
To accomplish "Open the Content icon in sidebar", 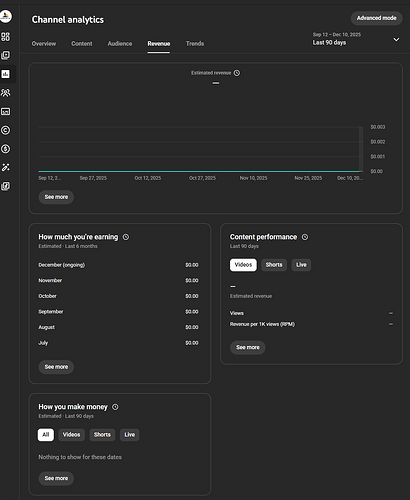I will (x=5, y=55).
